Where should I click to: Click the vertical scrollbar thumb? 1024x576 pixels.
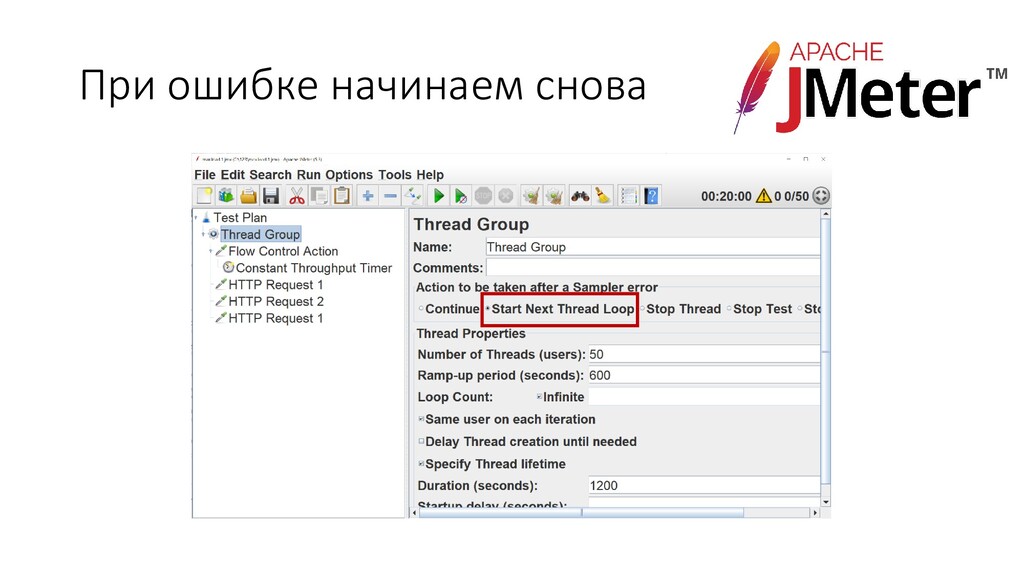tap(825, 353)
